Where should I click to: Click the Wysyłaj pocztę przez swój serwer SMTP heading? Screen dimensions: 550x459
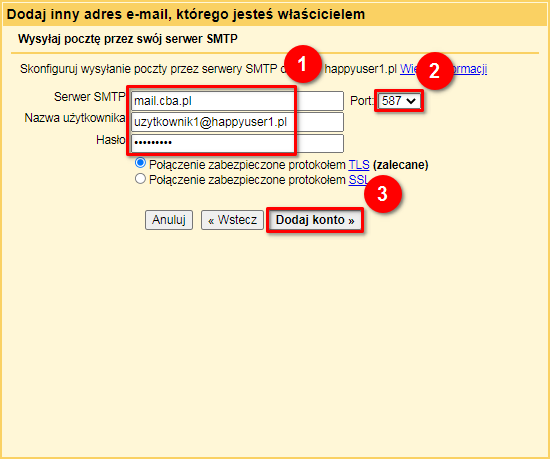tap(128, 39)
